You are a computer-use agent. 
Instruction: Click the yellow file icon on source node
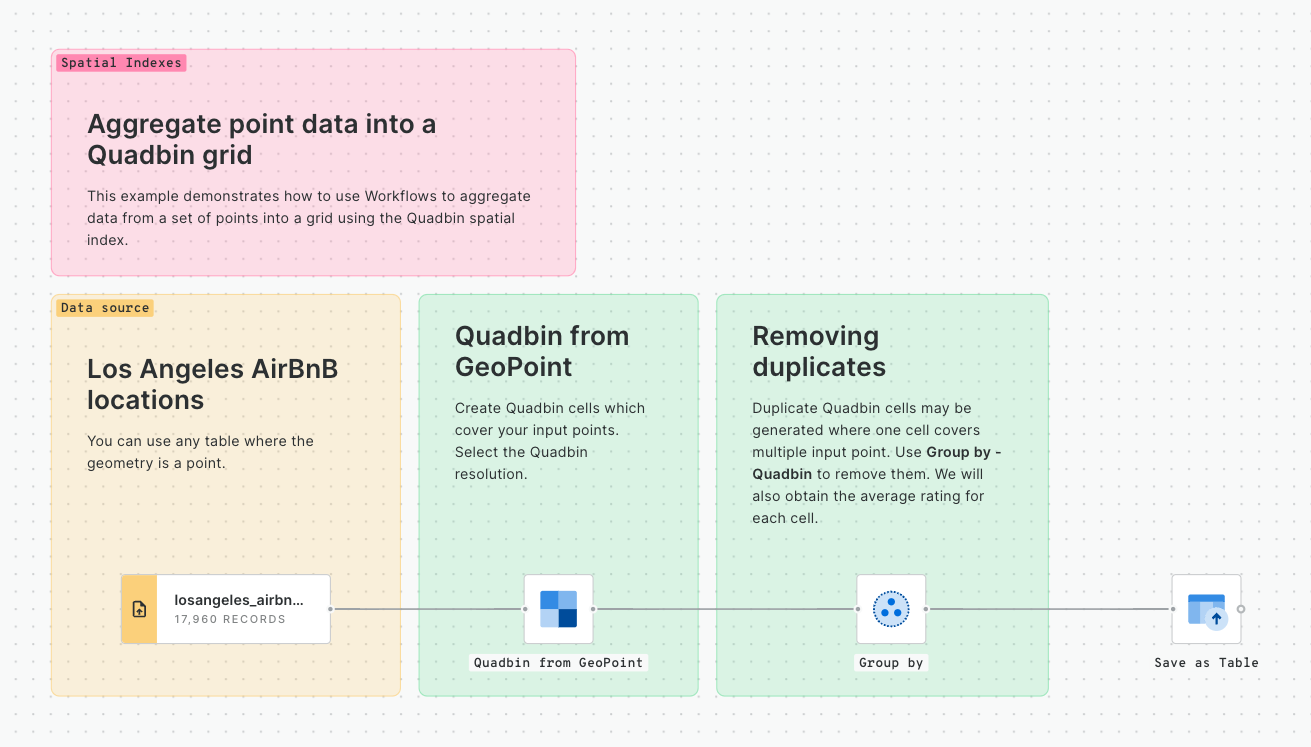(x=139, y=609)
